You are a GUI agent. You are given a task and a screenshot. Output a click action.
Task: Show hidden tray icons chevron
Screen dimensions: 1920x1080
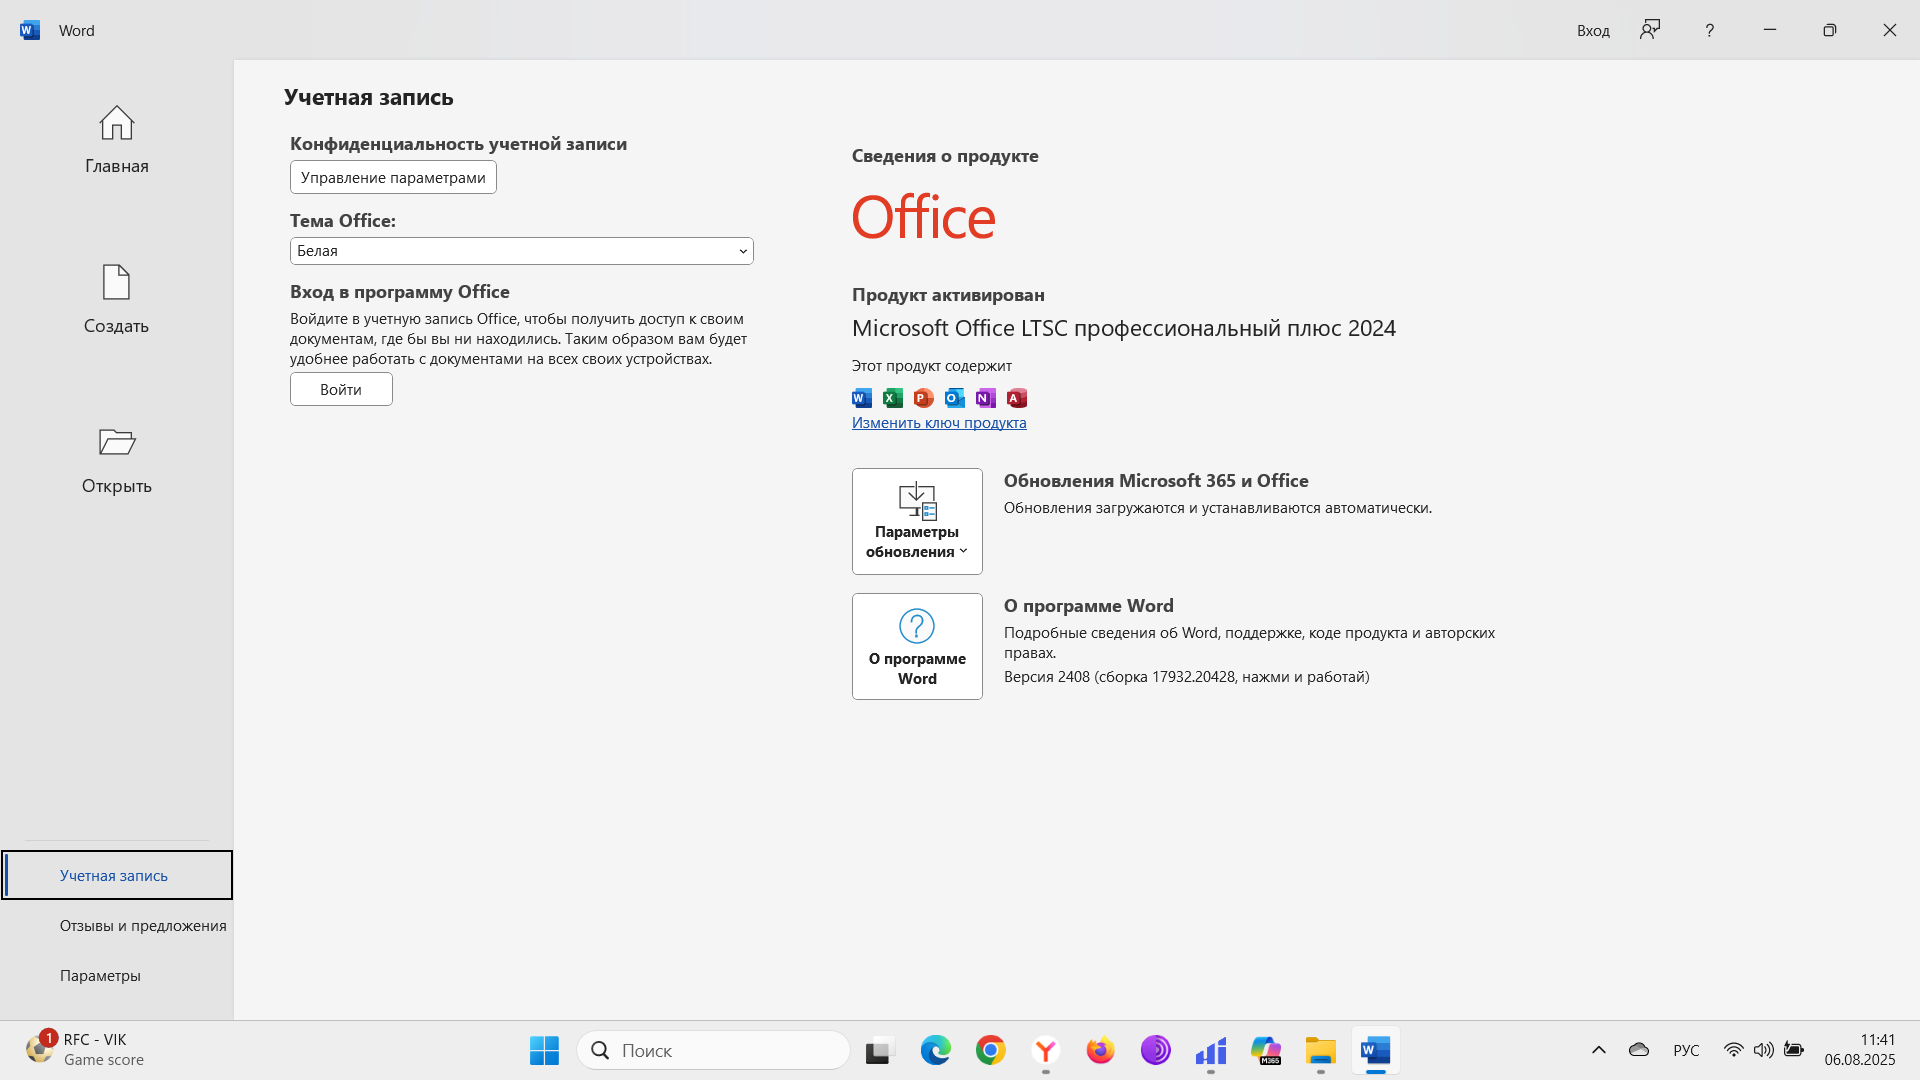(1598, 1050)
